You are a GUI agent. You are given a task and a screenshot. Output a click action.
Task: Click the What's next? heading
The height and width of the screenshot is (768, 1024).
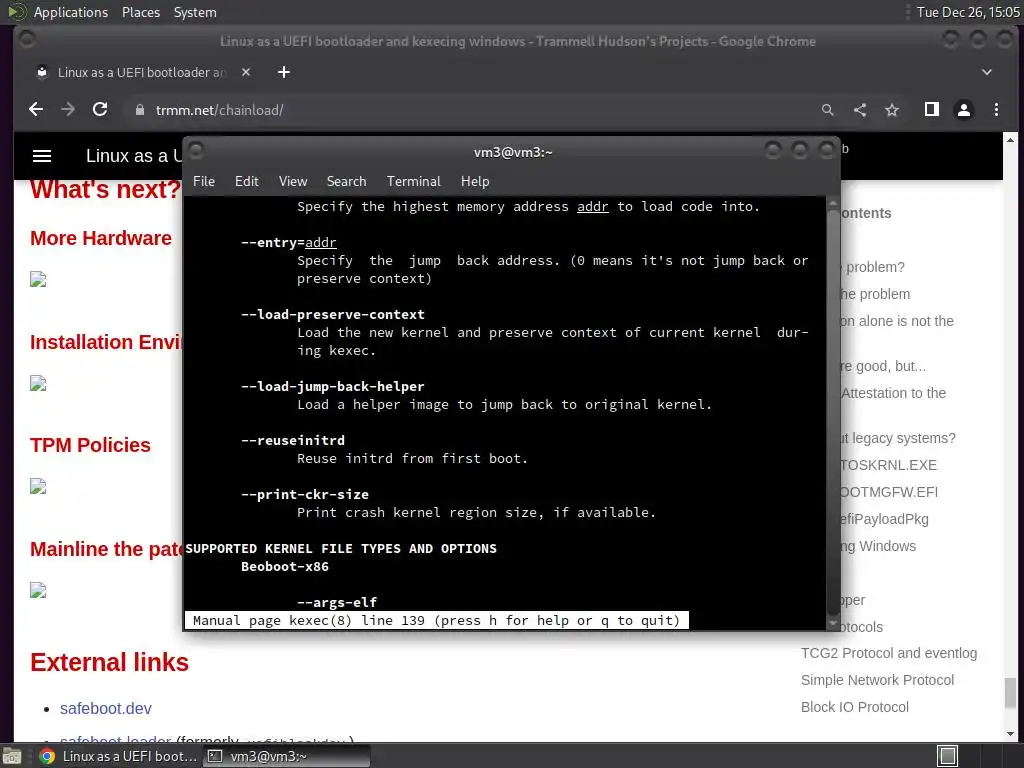pos(105,189)
